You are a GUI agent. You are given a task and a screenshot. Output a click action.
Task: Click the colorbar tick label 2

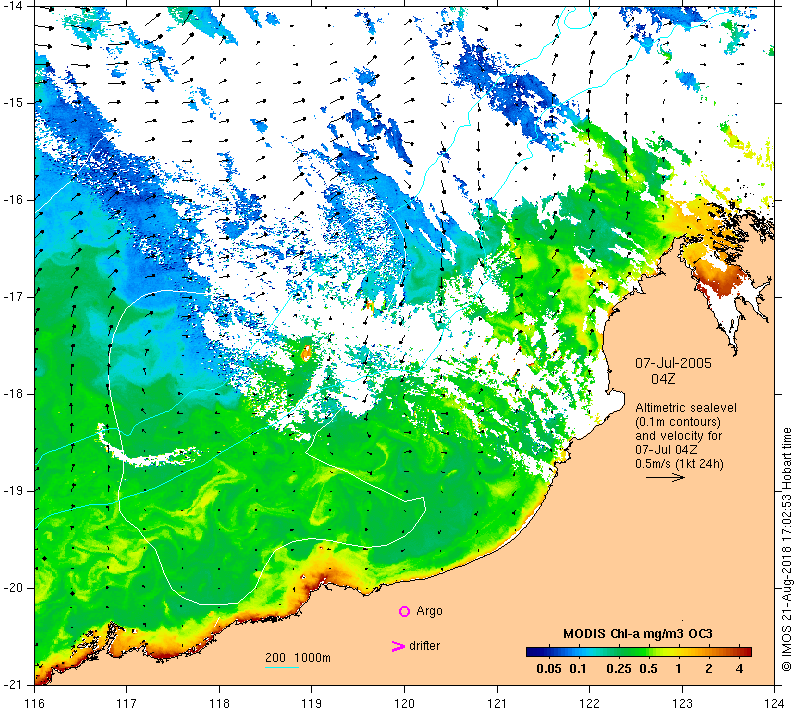pyautogui.click(x=709, y=669)
